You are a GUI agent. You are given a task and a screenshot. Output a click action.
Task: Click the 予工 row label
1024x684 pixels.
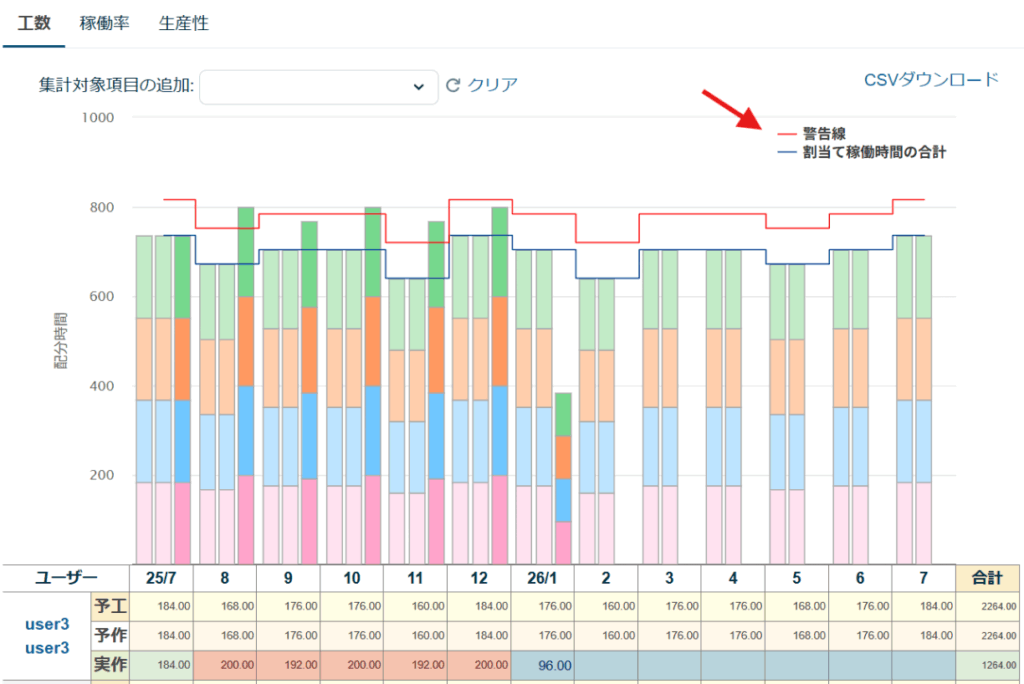pyautogui.click(x=109, y=606)
